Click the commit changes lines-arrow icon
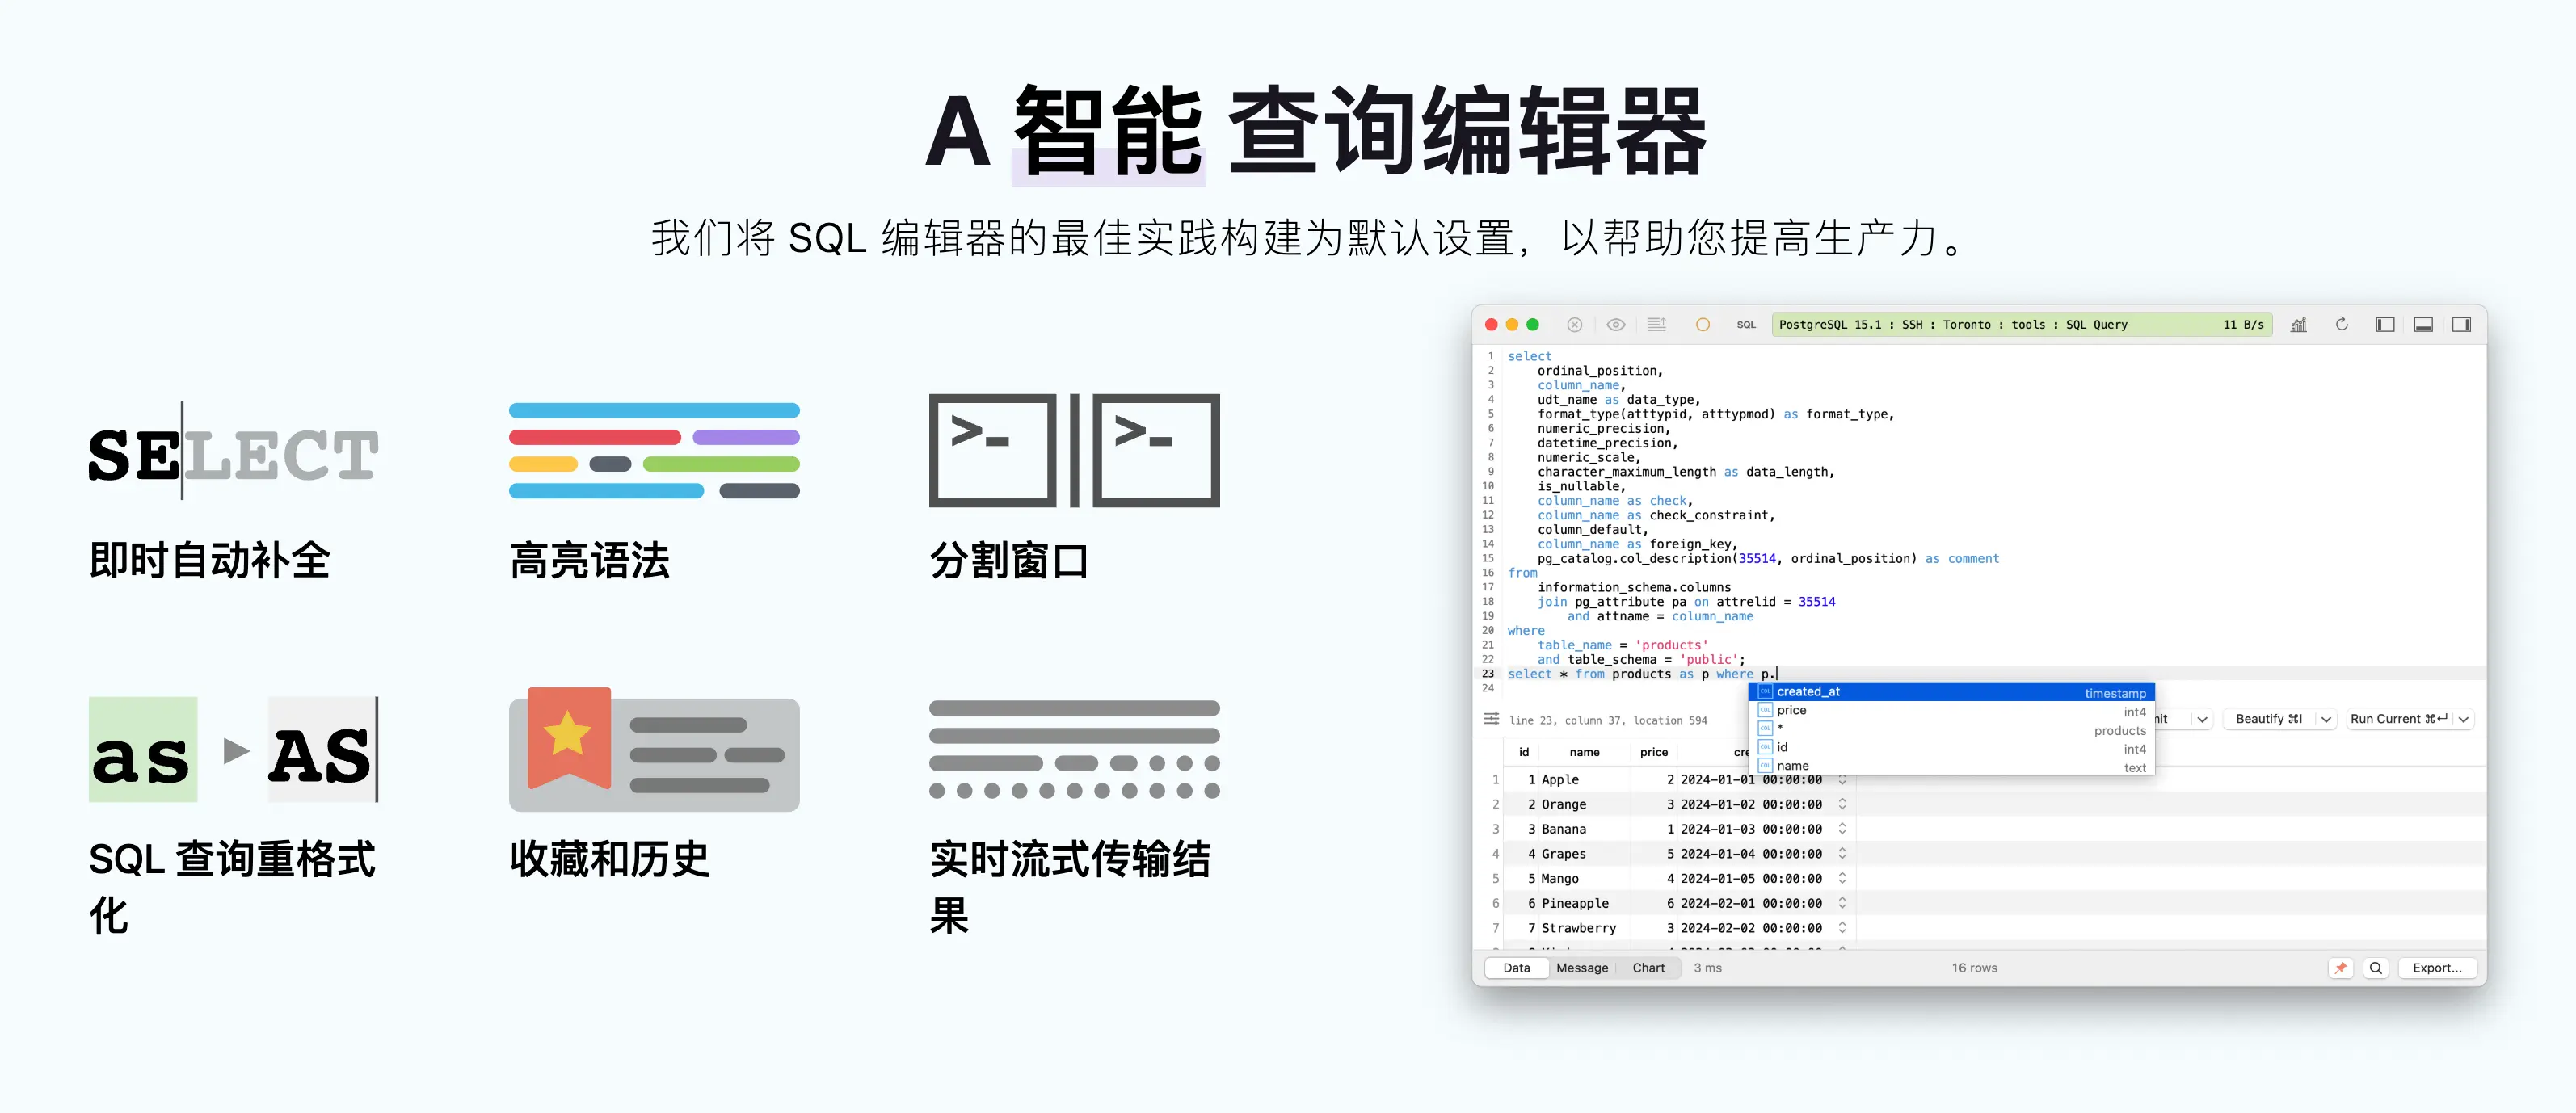This screenshot has height=1113, width=2576. (1656, 324)
